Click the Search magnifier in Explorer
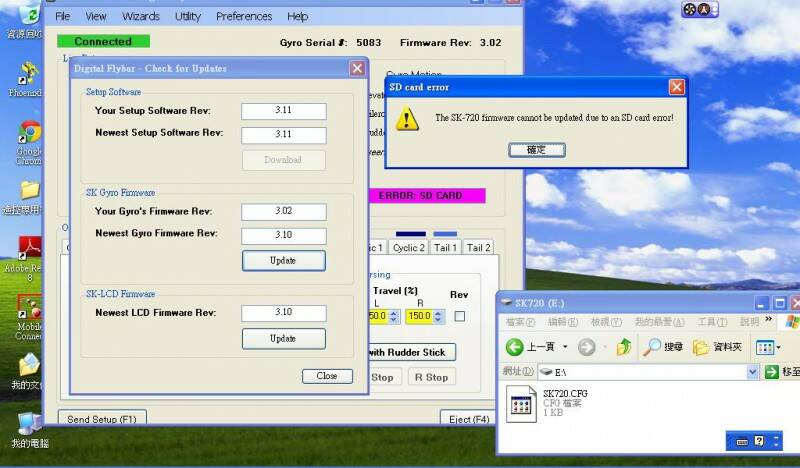 pos(652,347)
